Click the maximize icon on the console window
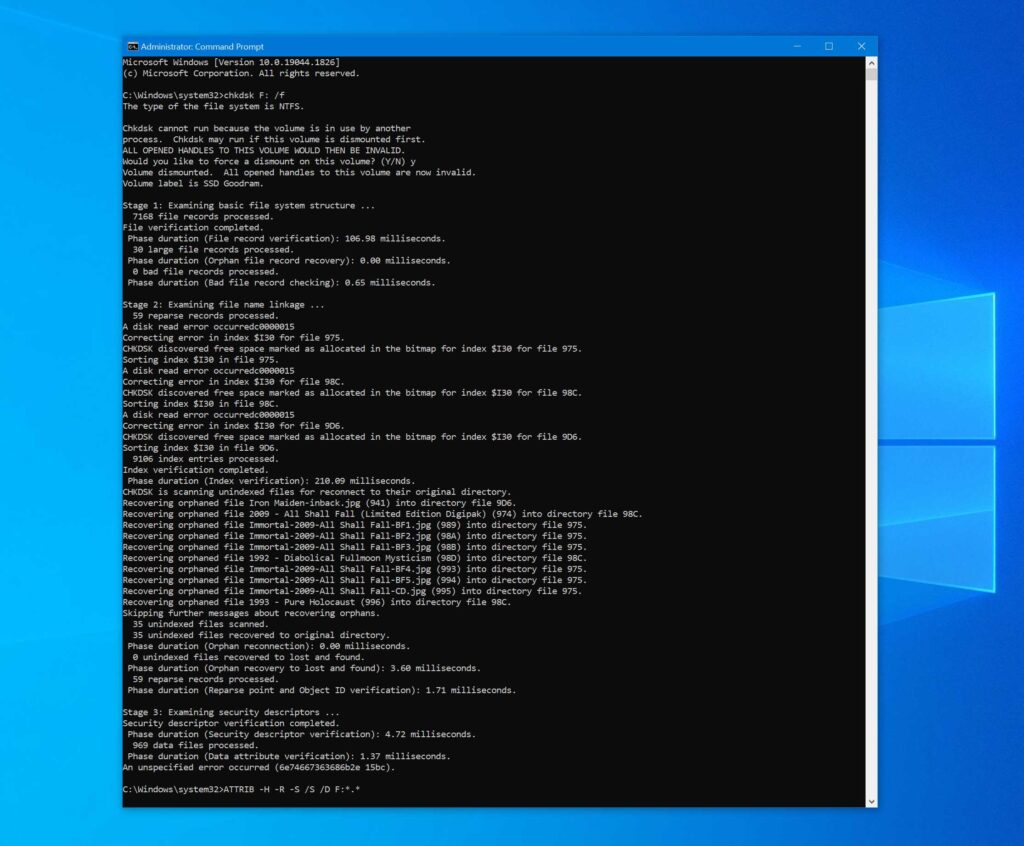Image resolution: width=1024 pixels, height=846 pixels. tap(828, 46)
